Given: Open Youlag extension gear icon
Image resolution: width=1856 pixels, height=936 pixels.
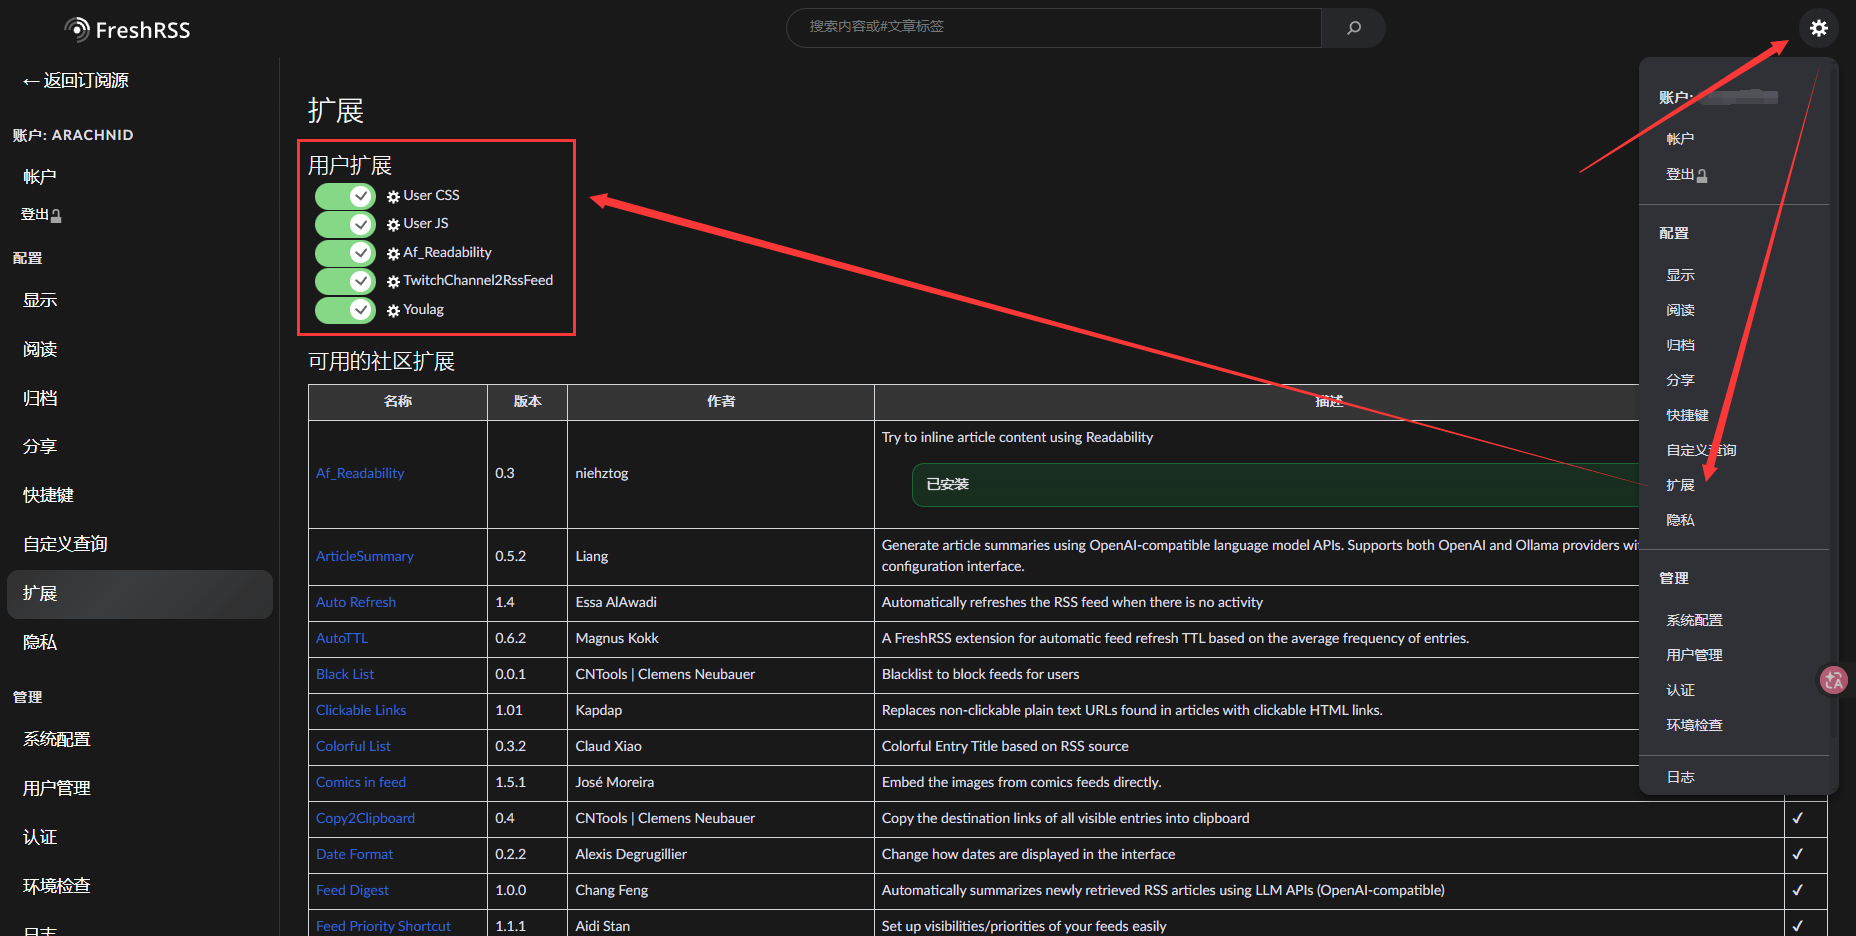Looking at the screenshot, I should tap(393, 311).
